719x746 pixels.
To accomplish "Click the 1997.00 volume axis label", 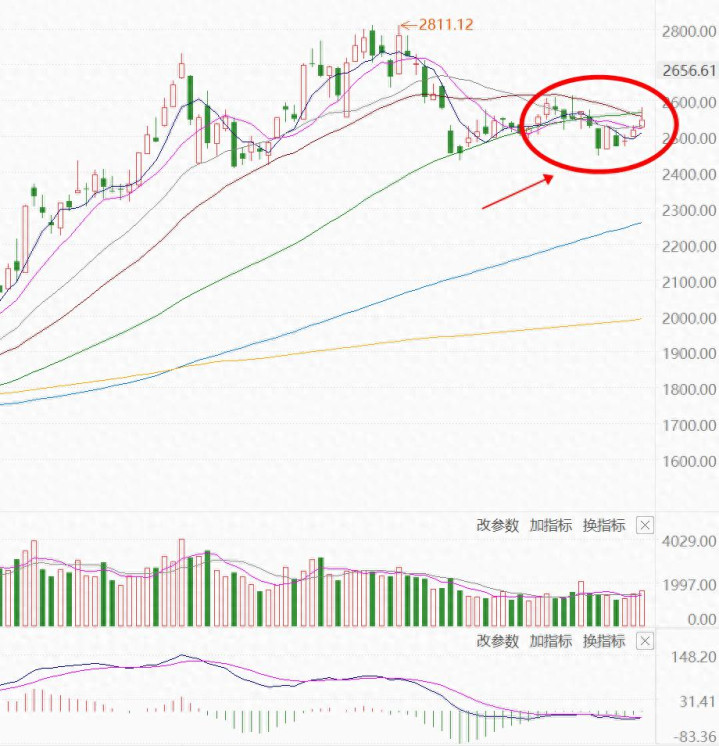I will (689, 585).
